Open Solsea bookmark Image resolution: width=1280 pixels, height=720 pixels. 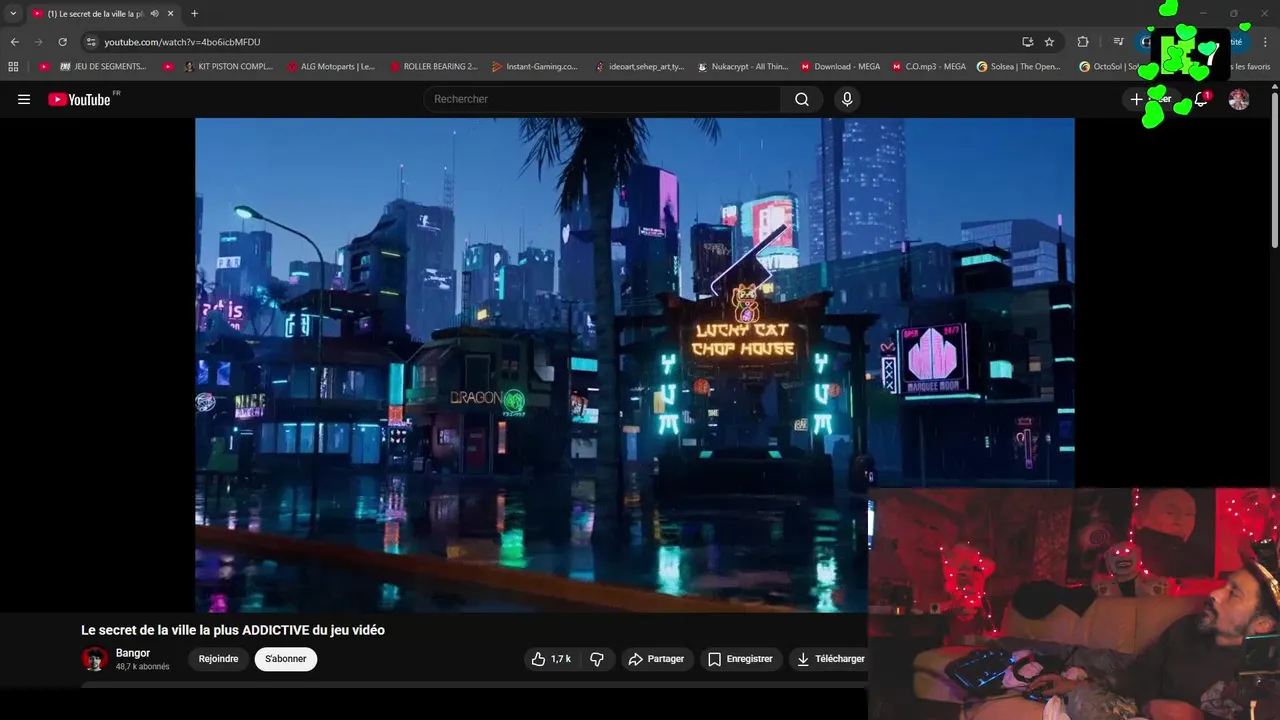click(1018, 67)
